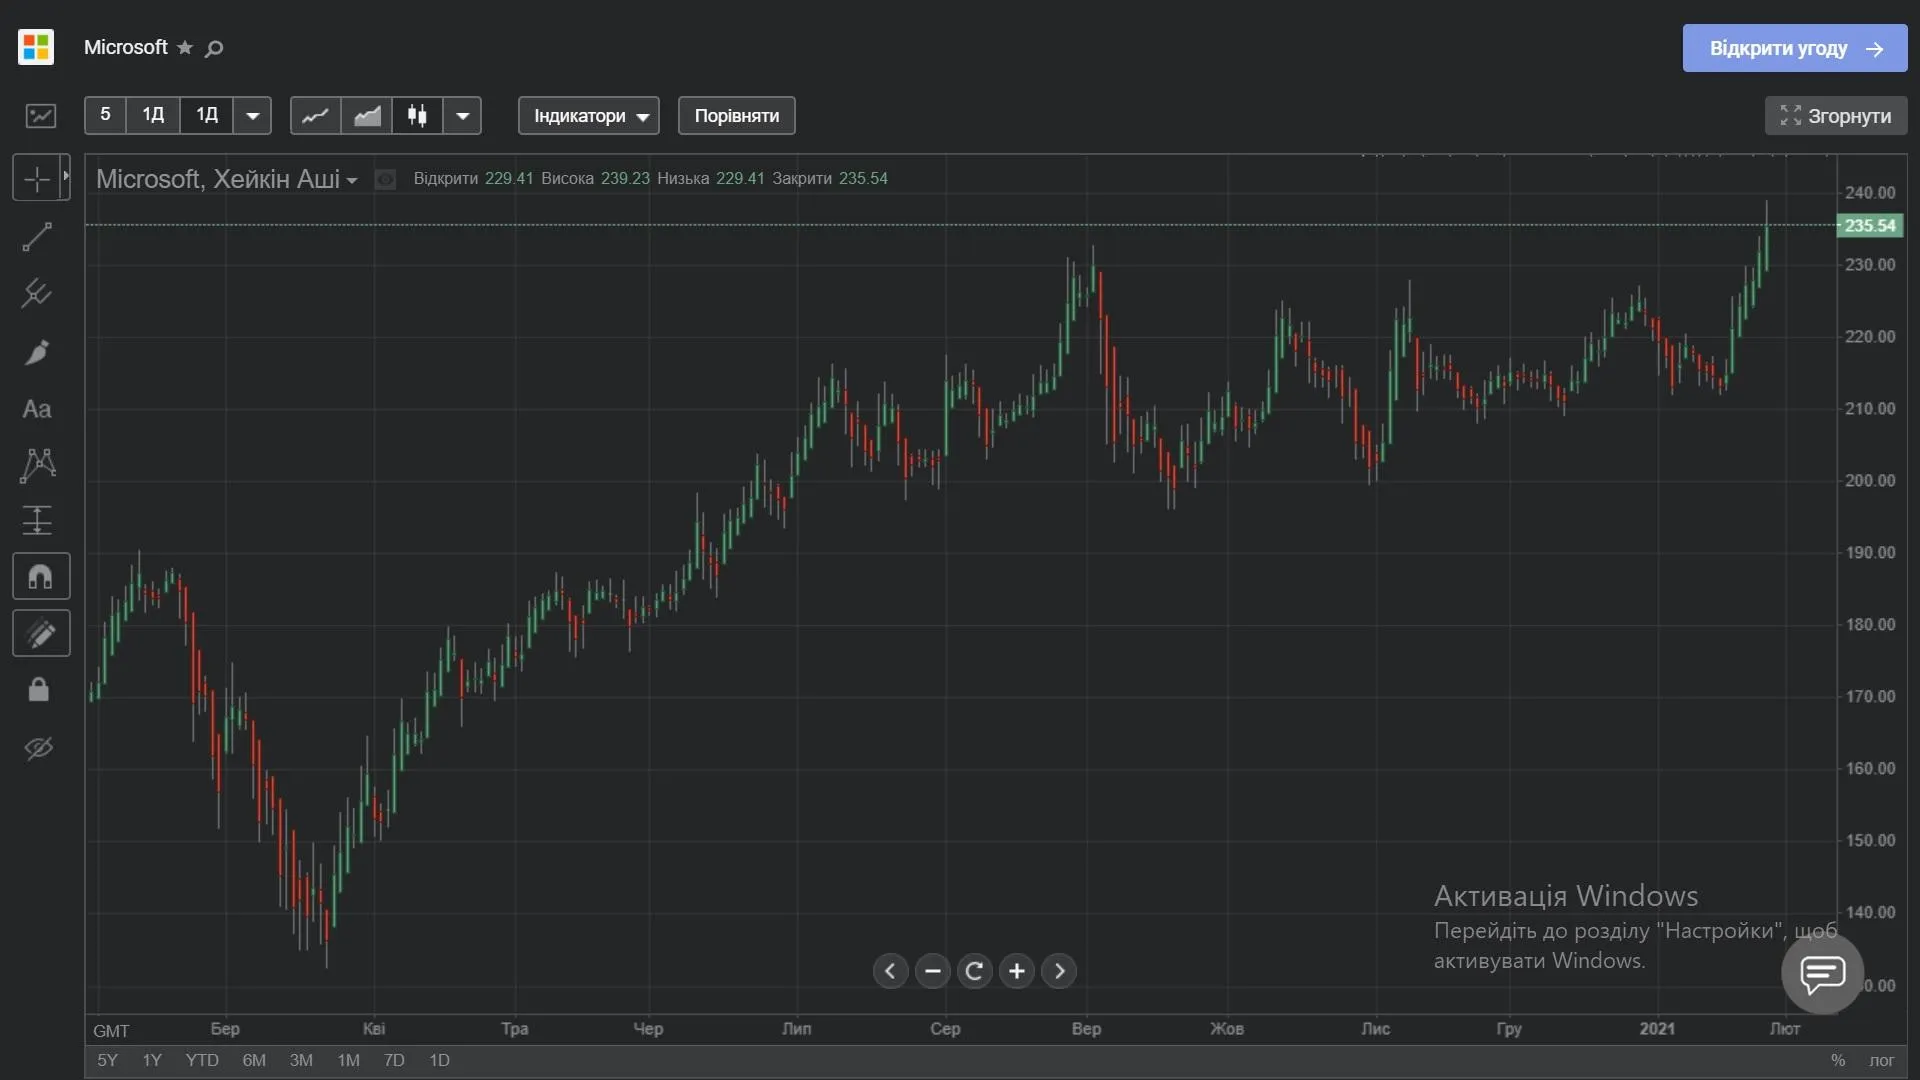Select the 1D date range

[x=439, y=1060]
